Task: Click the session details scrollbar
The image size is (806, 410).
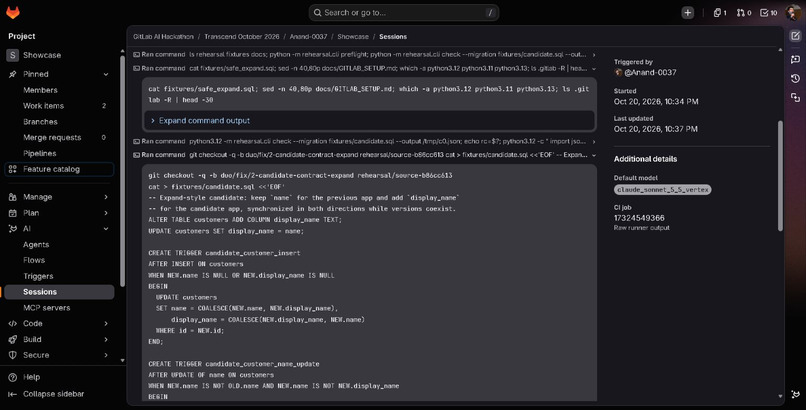Action: (x=780, y=176)
